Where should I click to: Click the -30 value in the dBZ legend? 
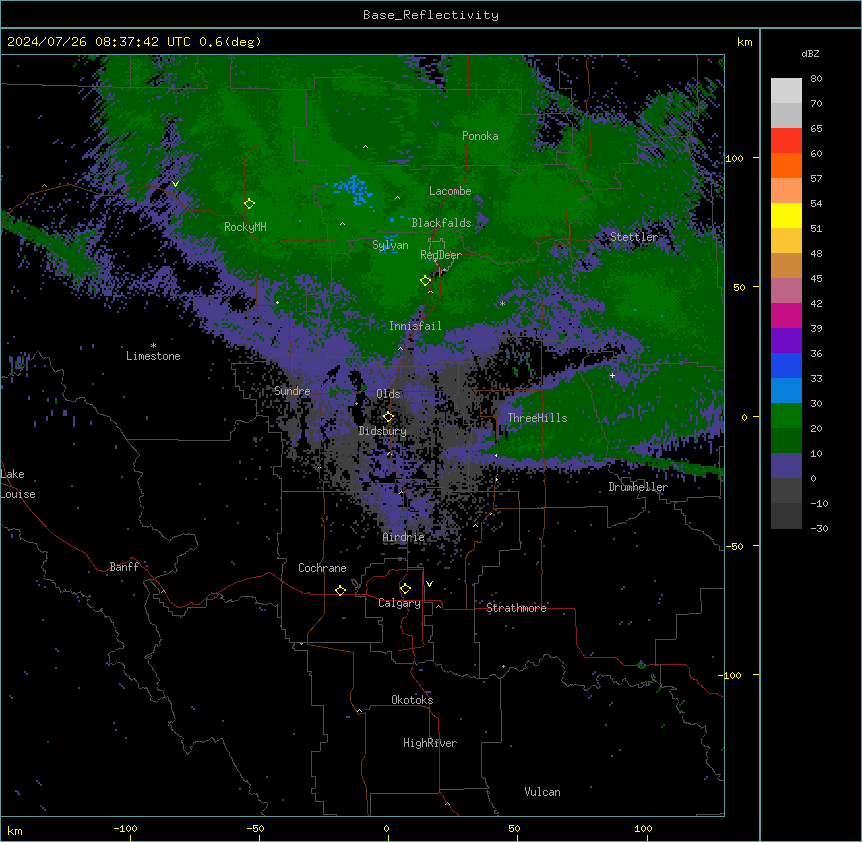pos(819,528)
